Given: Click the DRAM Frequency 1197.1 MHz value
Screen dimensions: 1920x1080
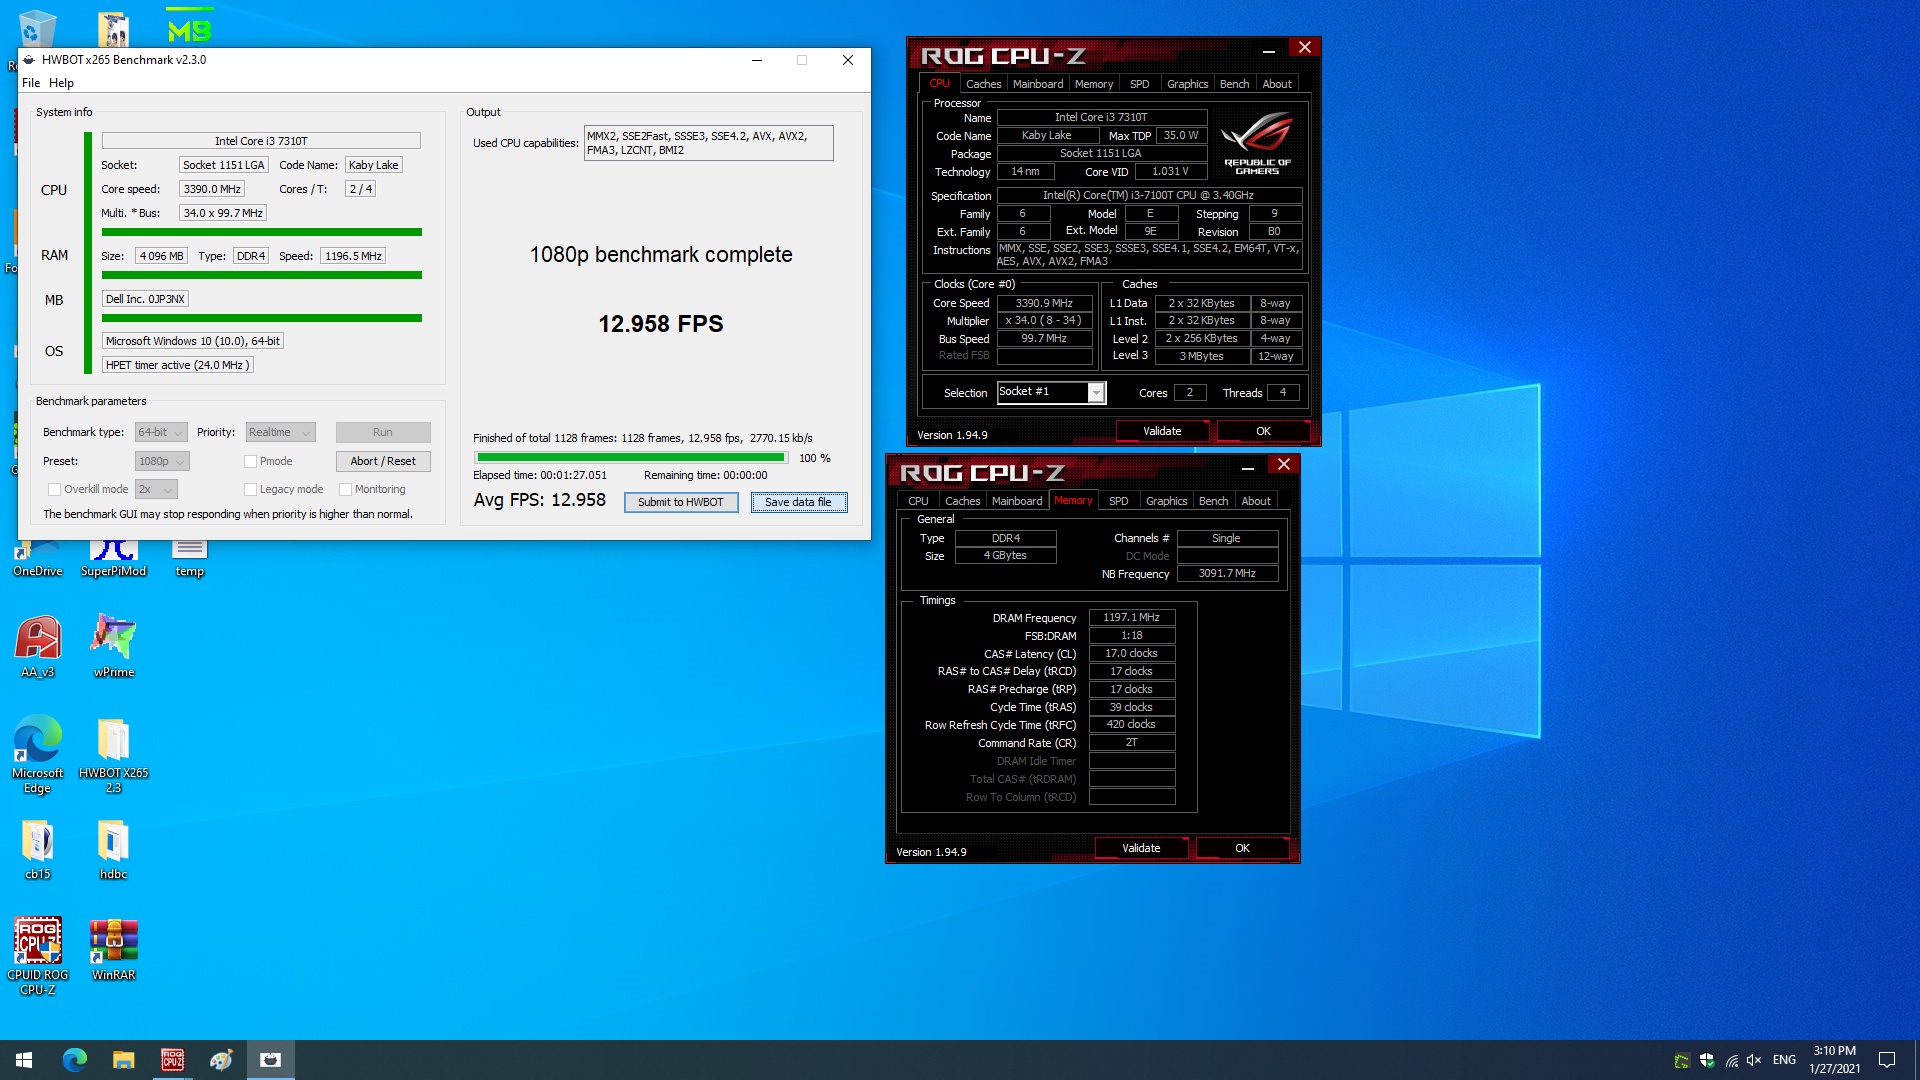Looking at the screenshot, I should point(1131,617).
